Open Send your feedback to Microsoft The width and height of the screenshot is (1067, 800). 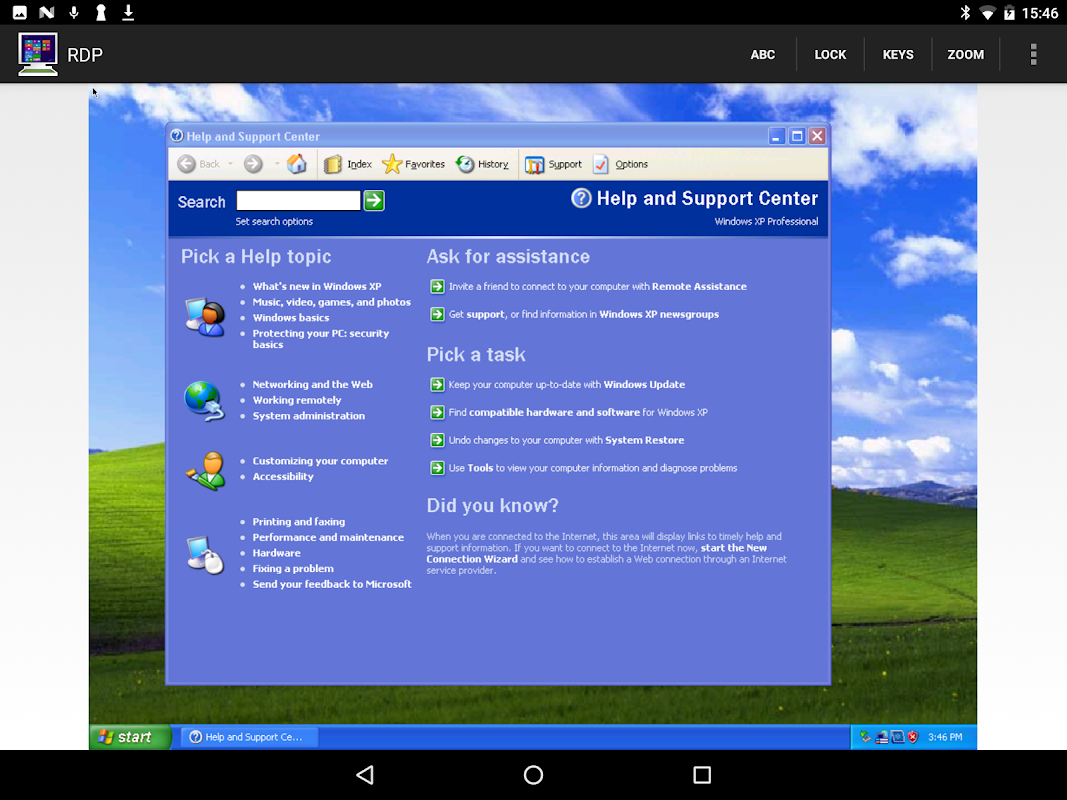click(x=332, y=584)
